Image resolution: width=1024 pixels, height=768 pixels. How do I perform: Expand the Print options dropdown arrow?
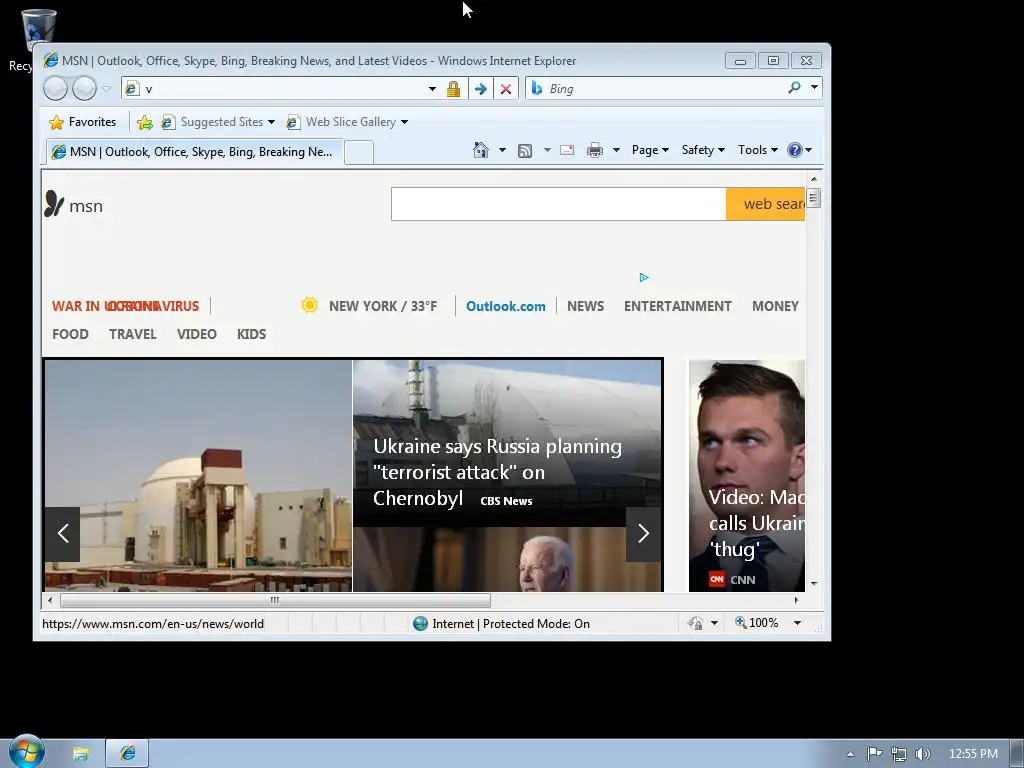tap(616, 150)
